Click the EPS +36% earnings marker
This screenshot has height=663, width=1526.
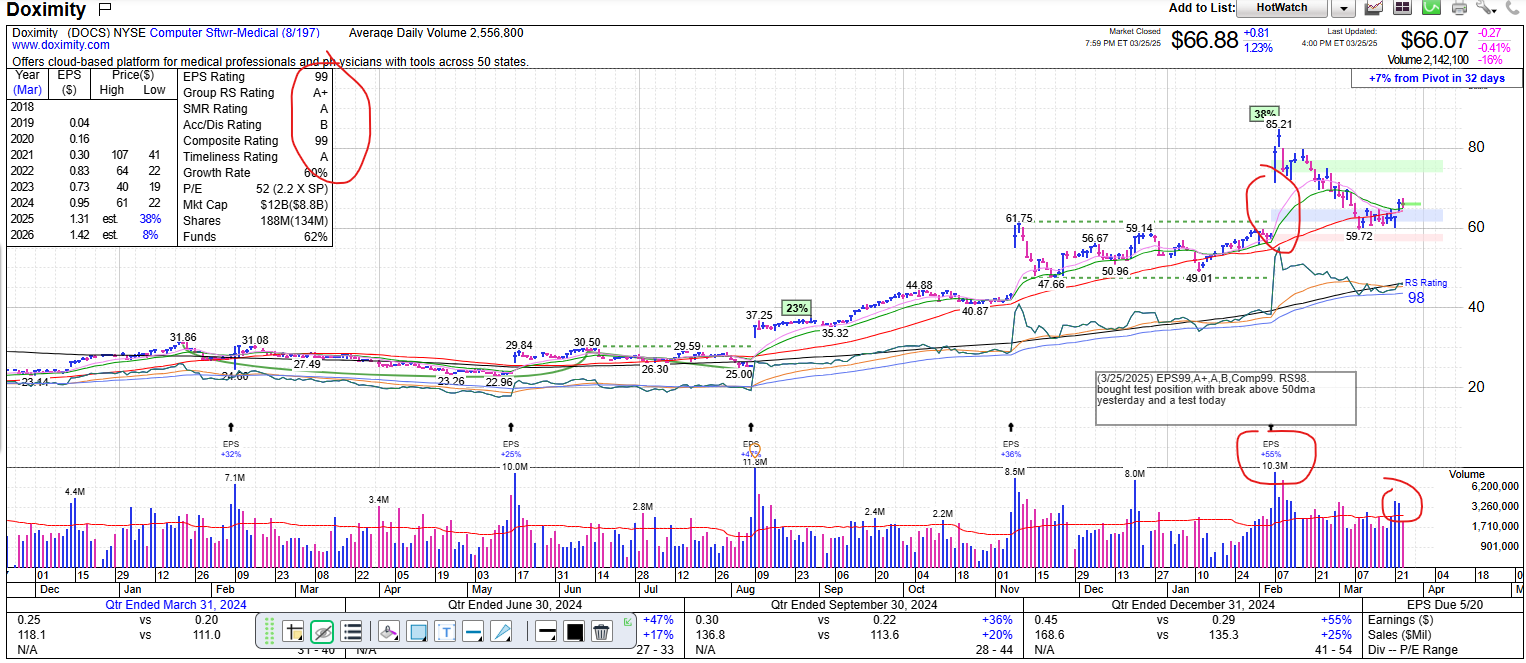(x=1011, y=447)
